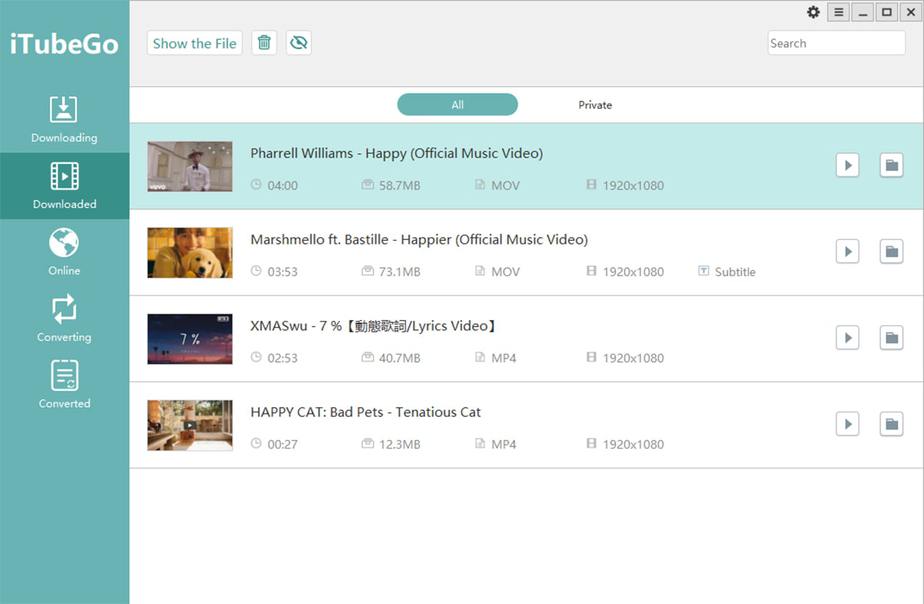Screen dimensions: 924x604
Task: Open folder for XMASwu 7% video
Action: (x=892, y=338)
